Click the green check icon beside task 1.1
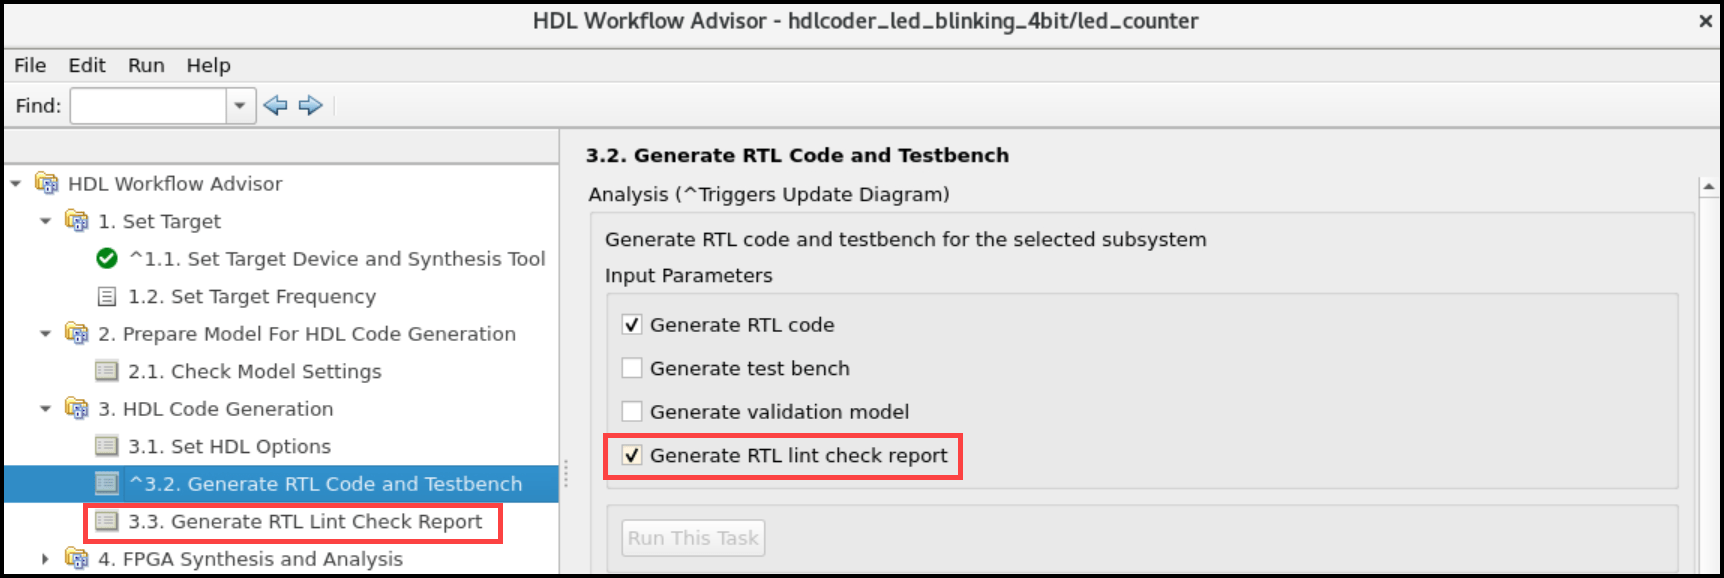 tap(107, 259)
